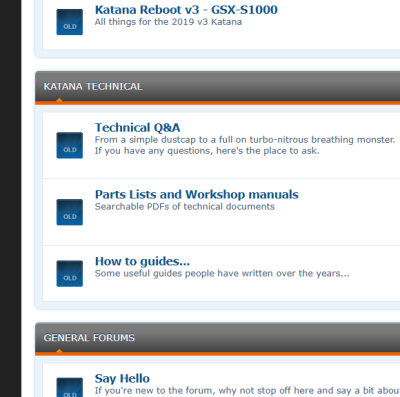Click 'Searchable PDFs of technical documents' description
Viewport: 400px width, 397px height.
click(x=185, y=207)
